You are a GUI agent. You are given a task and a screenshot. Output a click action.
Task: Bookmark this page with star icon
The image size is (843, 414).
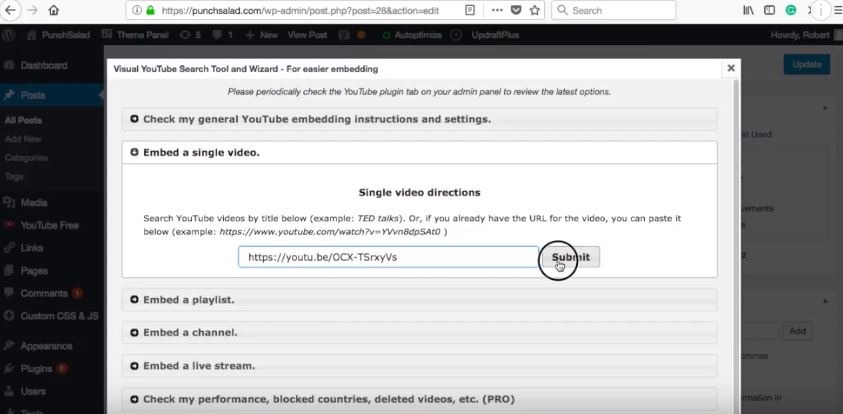pyautogui.click(x=534, y=10)
